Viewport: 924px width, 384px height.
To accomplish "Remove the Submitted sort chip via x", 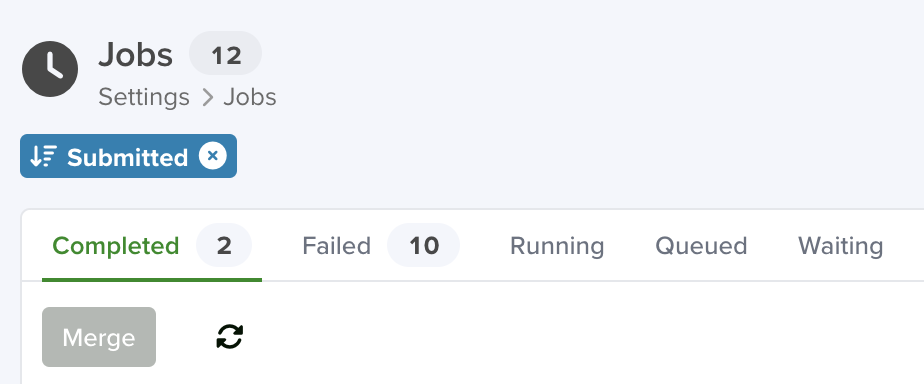I will (x=213, y=156).
